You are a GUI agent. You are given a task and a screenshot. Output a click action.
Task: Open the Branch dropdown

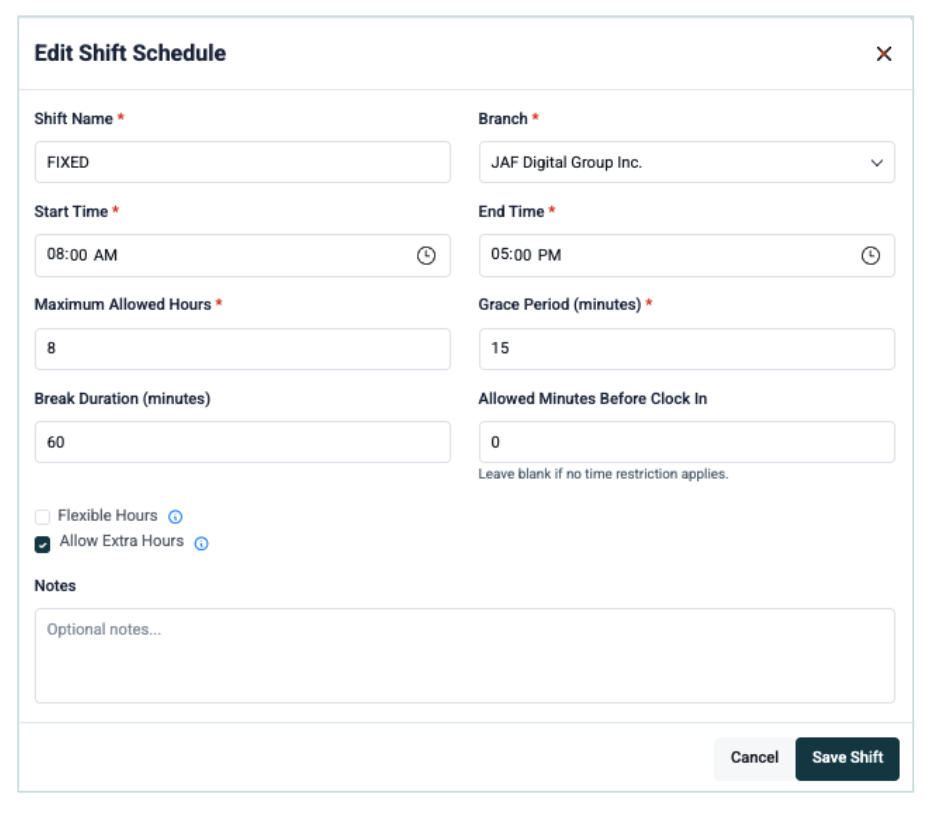click(686, 162)
